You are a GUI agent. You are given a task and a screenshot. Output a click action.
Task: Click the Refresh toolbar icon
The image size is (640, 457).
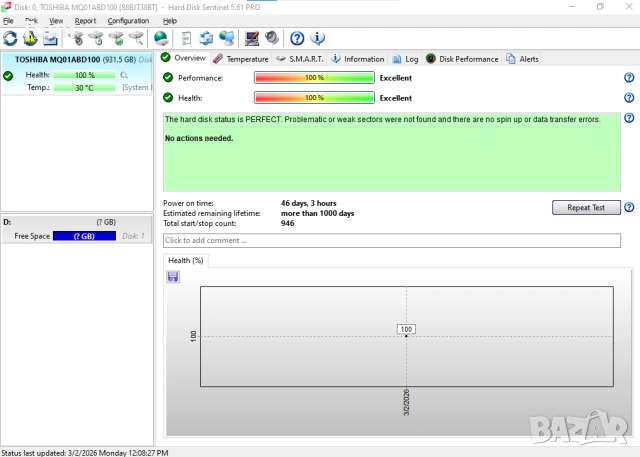click(10, 38)
